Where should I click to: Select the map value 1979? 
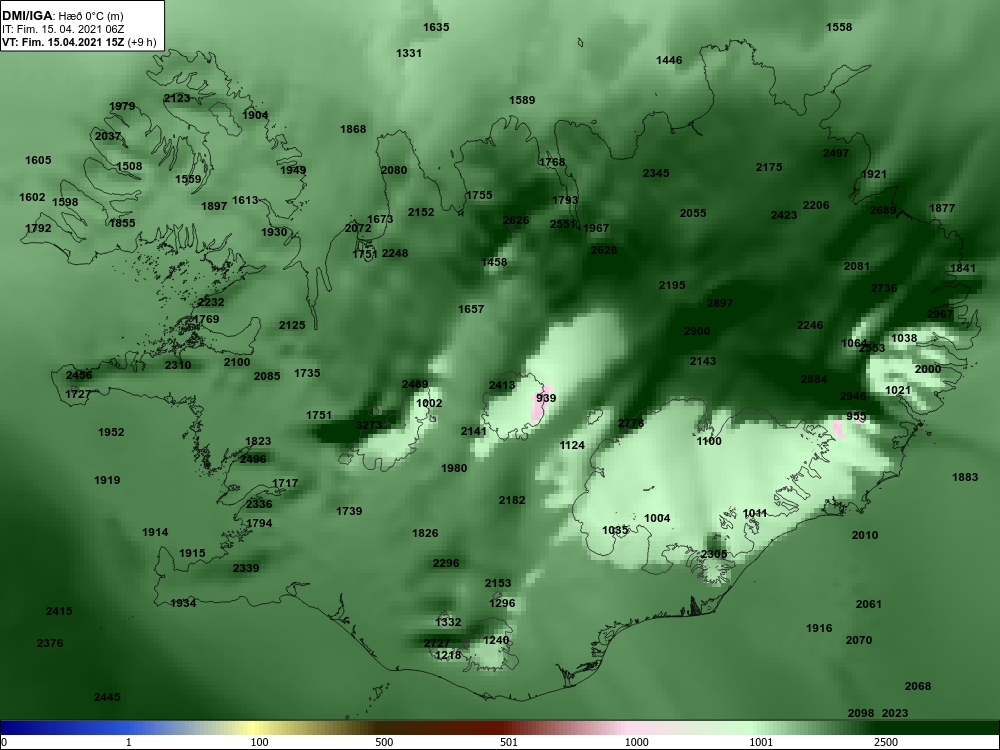[x=122, y=107]
